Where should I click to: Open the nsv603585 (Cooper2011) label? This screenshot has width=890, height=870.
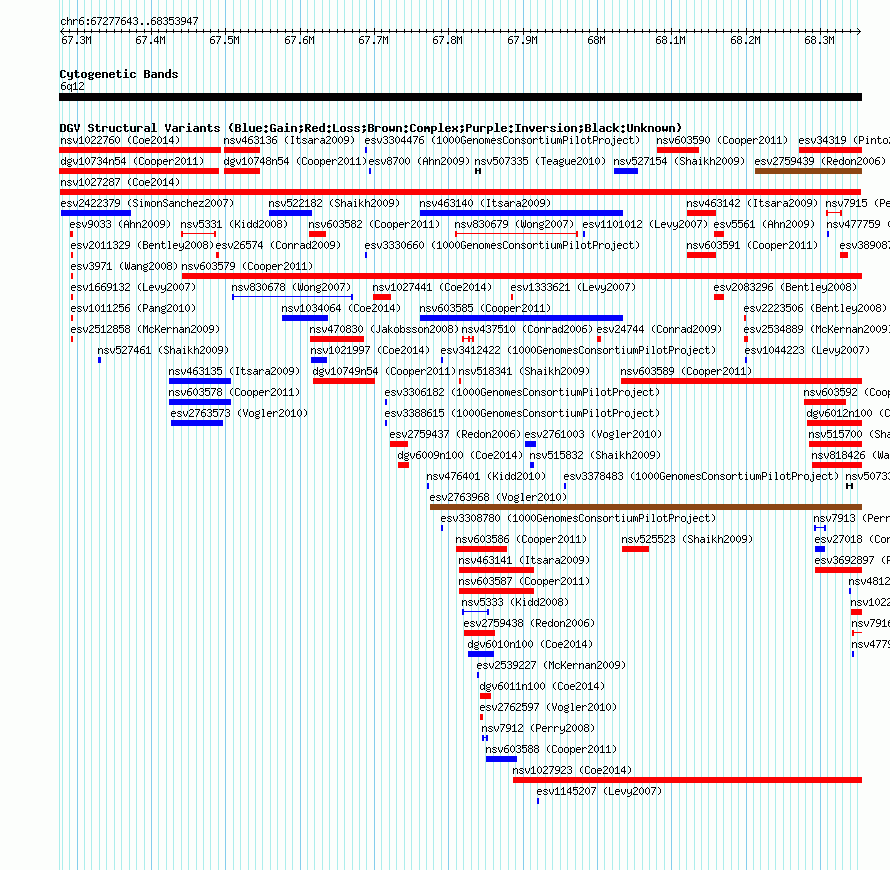[x=485, y=308]
